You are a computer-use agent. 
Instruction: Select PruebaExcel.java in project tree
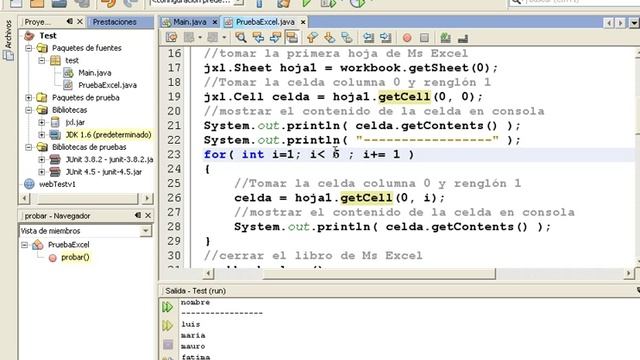[107, 85]
